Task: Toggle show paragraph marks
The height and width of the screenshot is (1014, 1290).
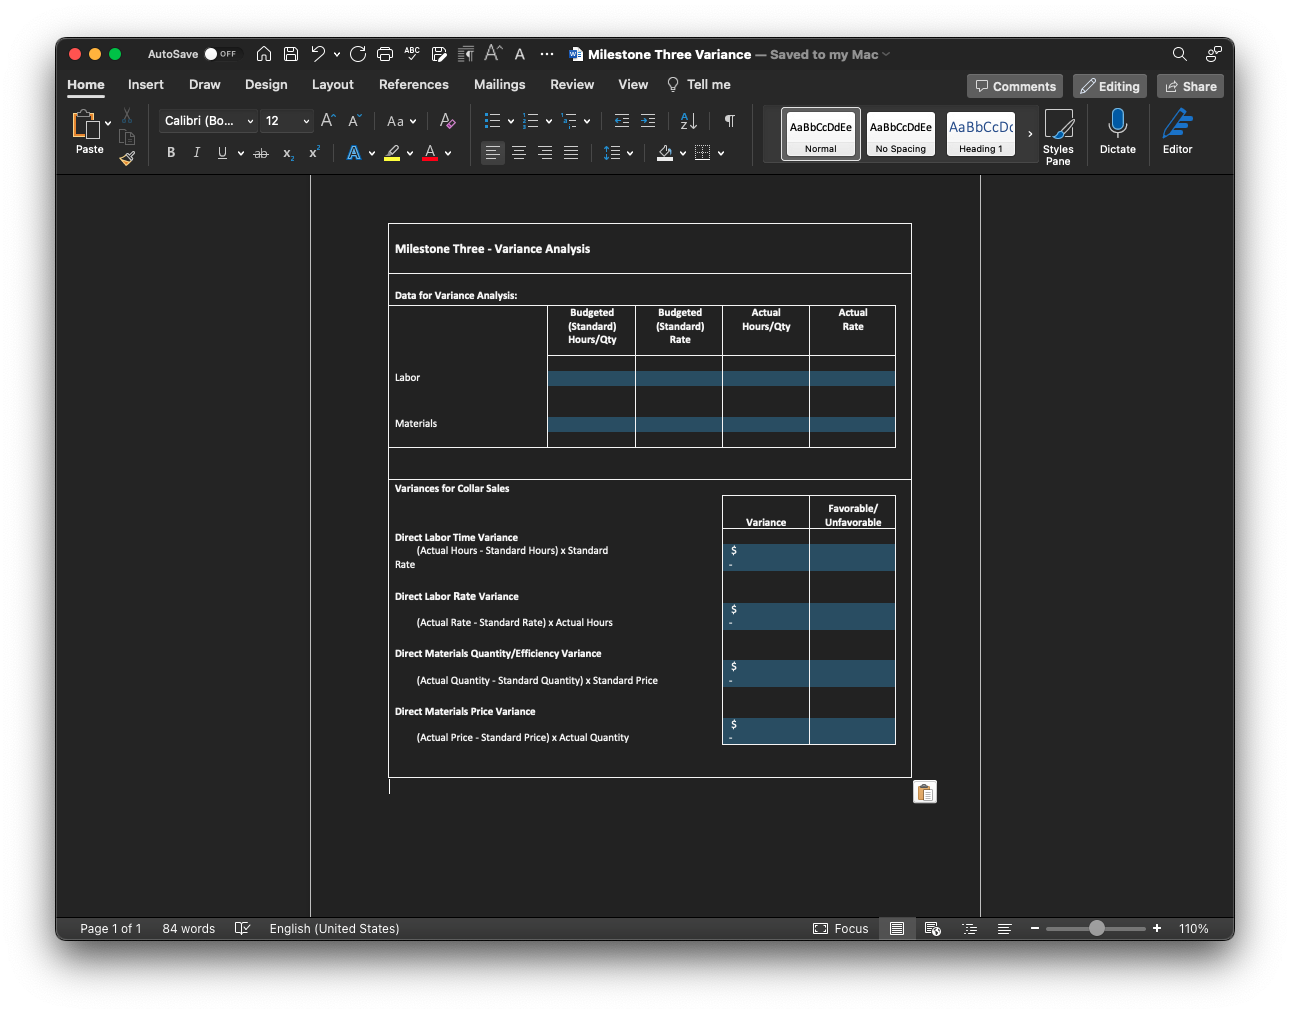Action: coord(730,121)
